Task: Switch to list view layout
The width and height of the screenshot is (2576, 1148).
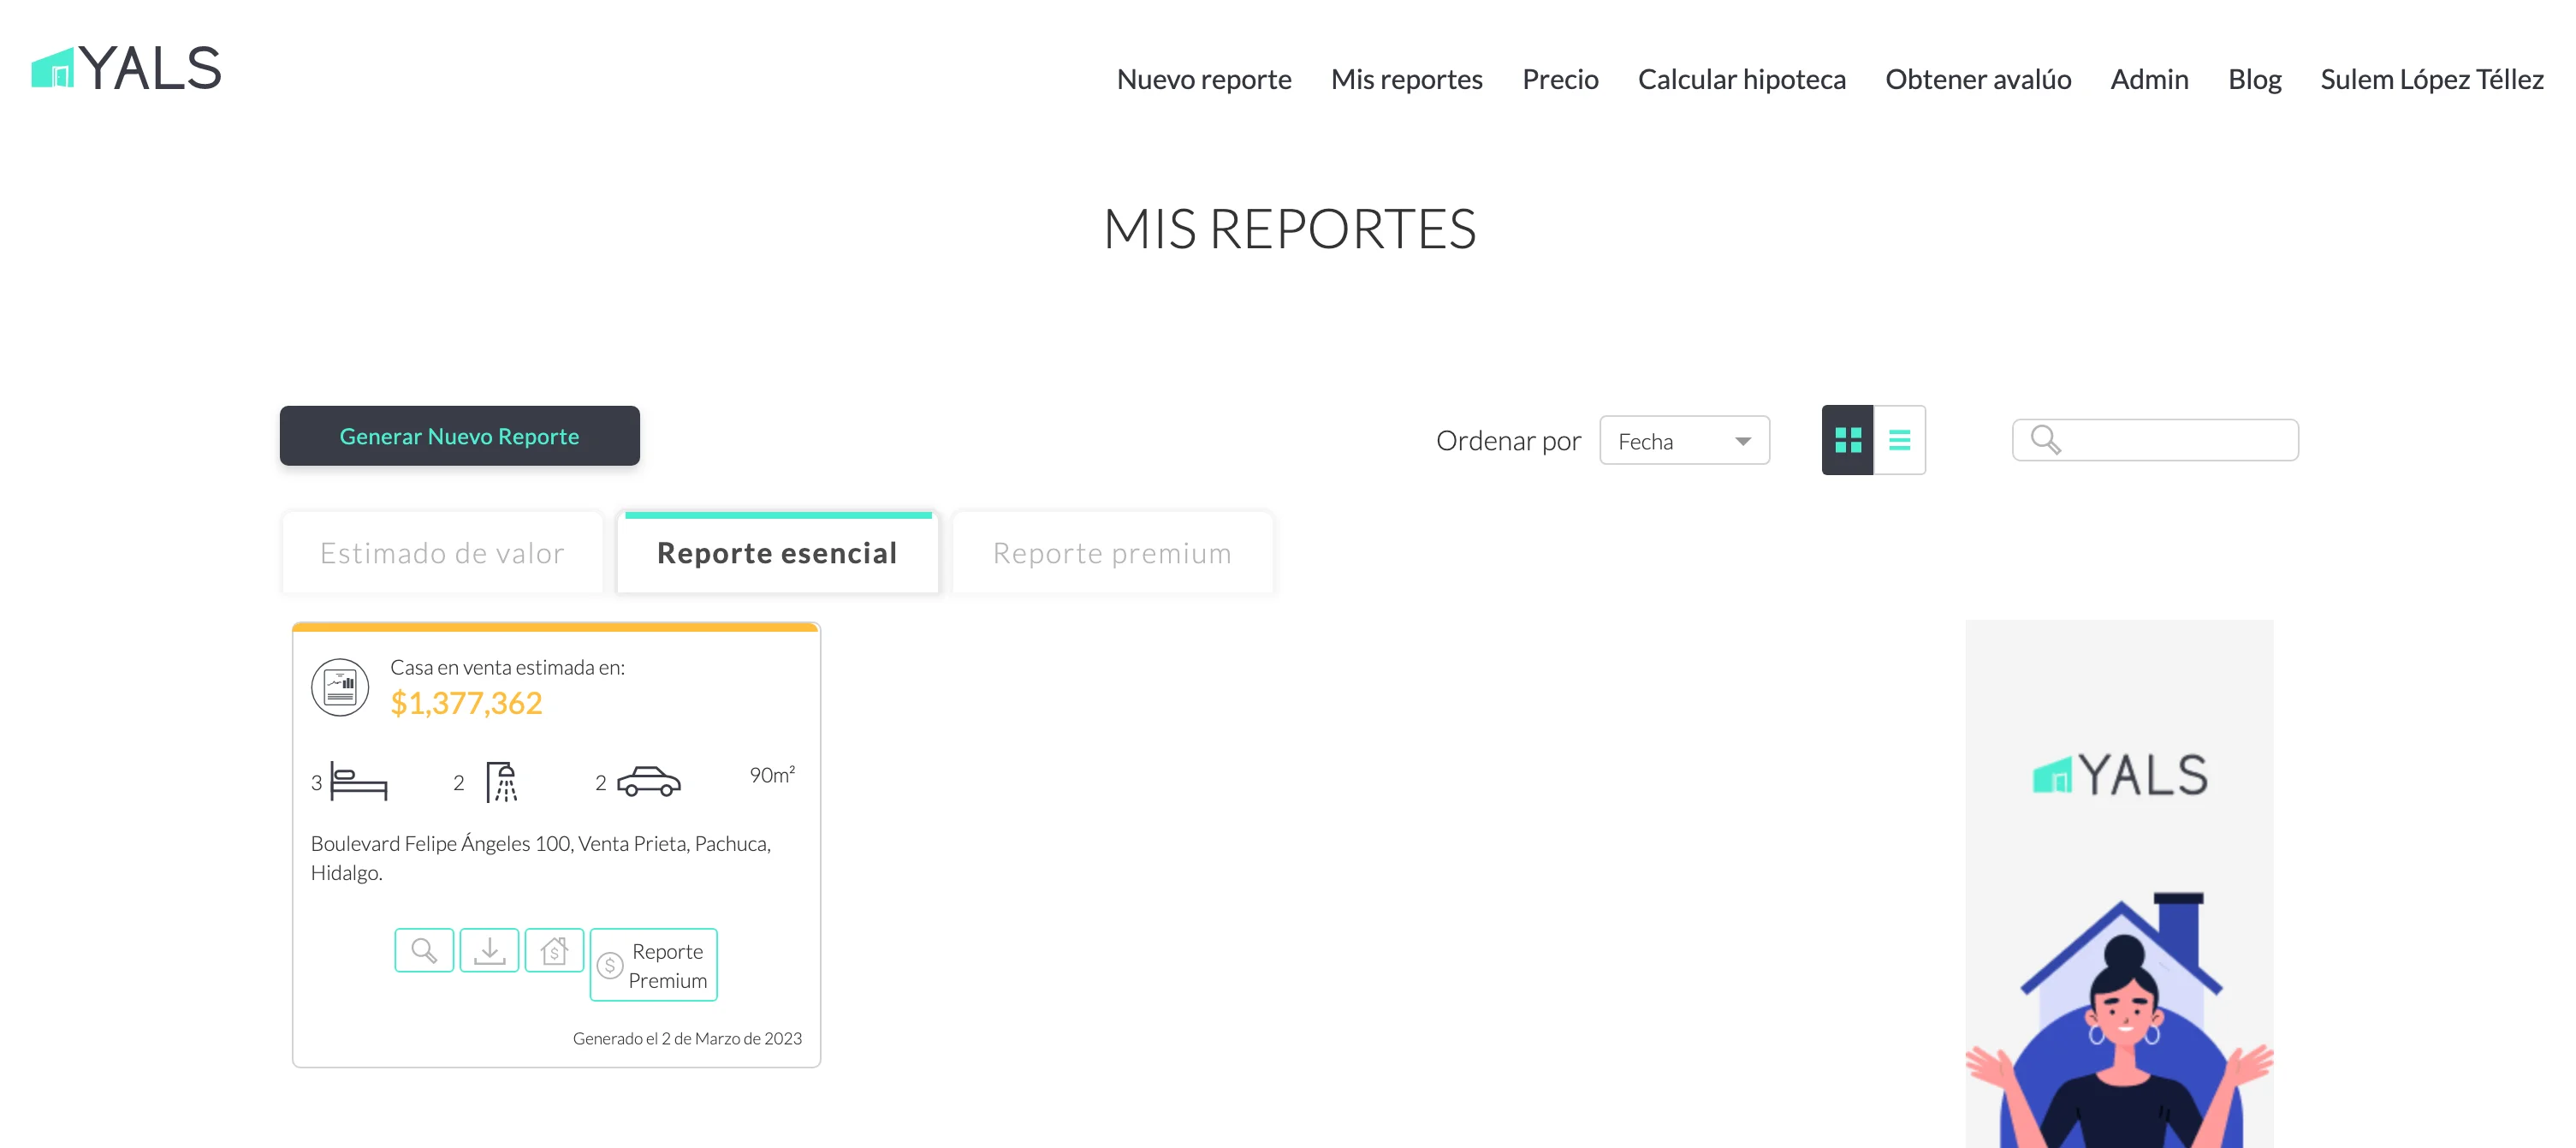Action: (1899, 440)
